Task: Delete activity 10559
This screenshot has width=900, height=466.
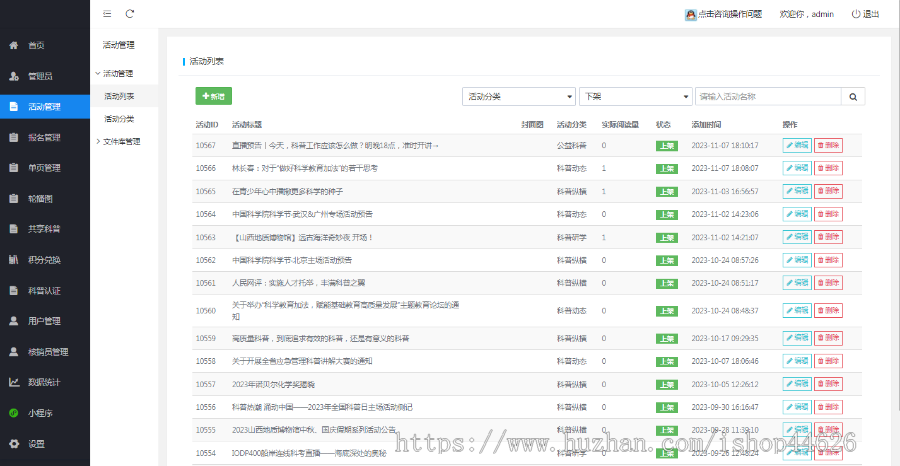Action: 828,338
